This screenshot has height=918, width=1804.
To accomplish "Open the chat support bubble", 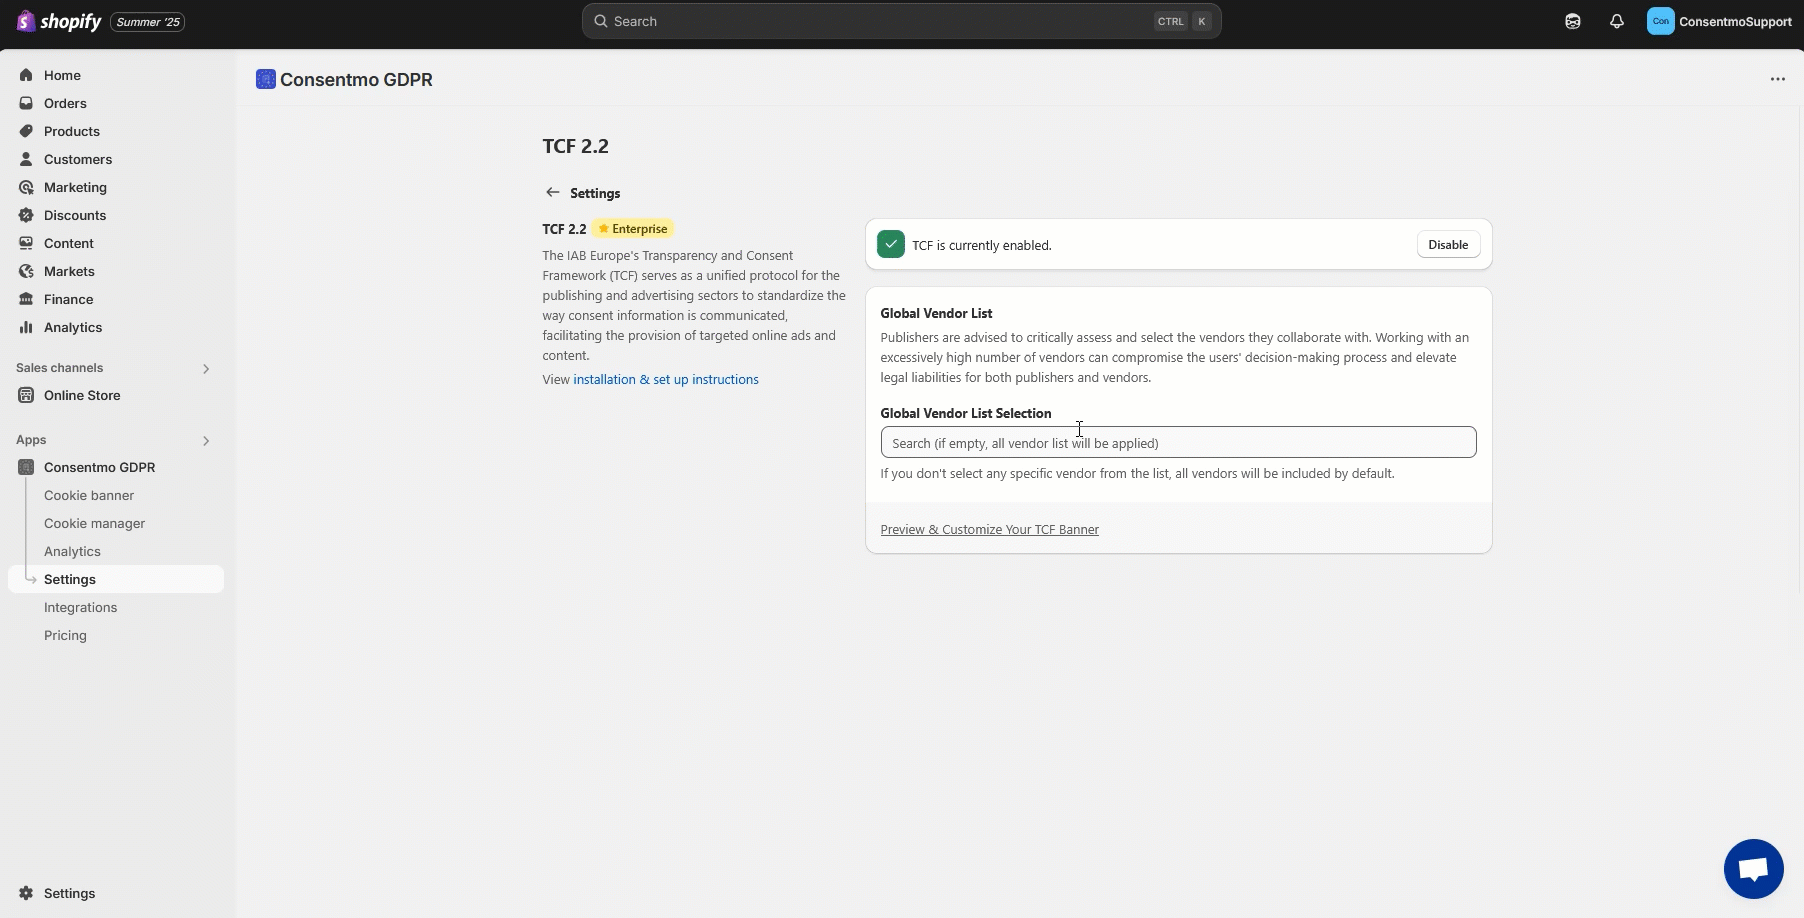I will 1753,869.
